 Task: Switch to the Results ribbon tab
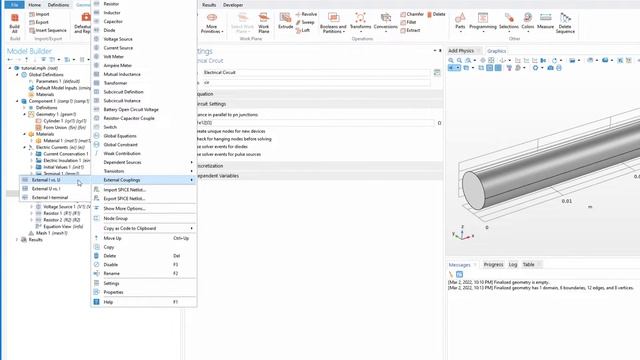[209, 5]
